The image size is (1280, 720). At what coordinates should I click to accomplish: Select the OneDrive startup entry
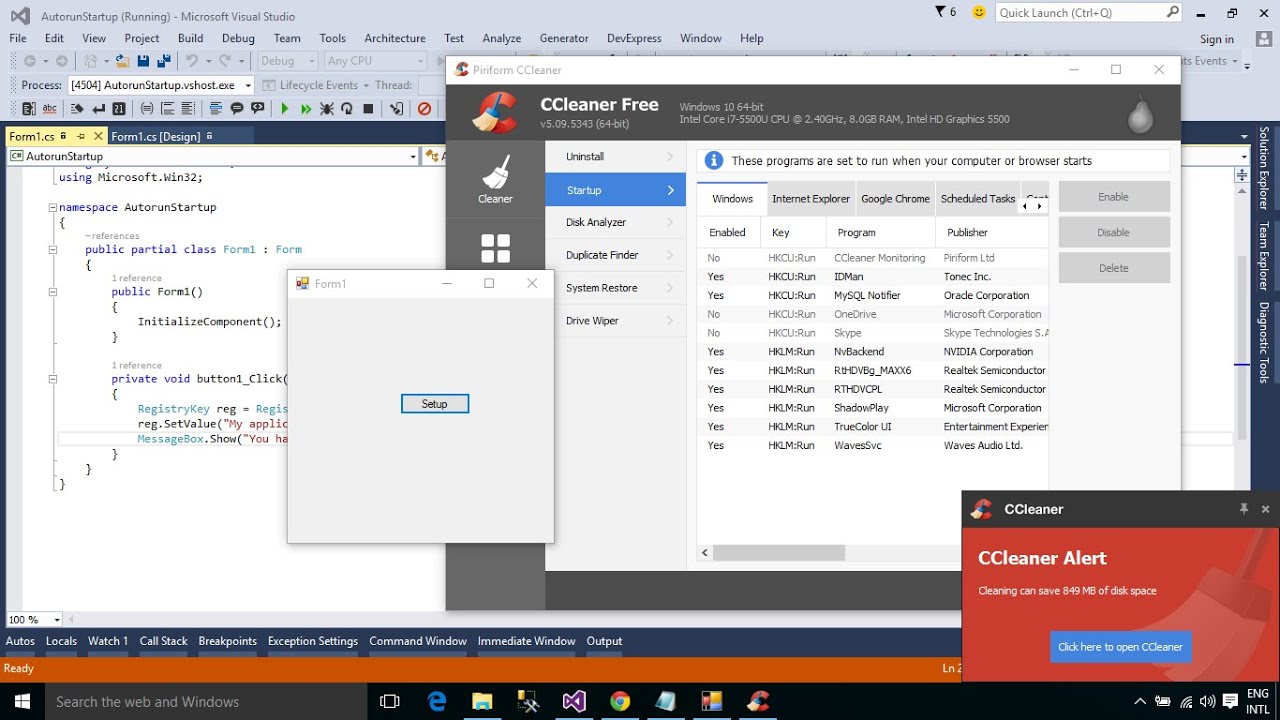tap(872, 314)
